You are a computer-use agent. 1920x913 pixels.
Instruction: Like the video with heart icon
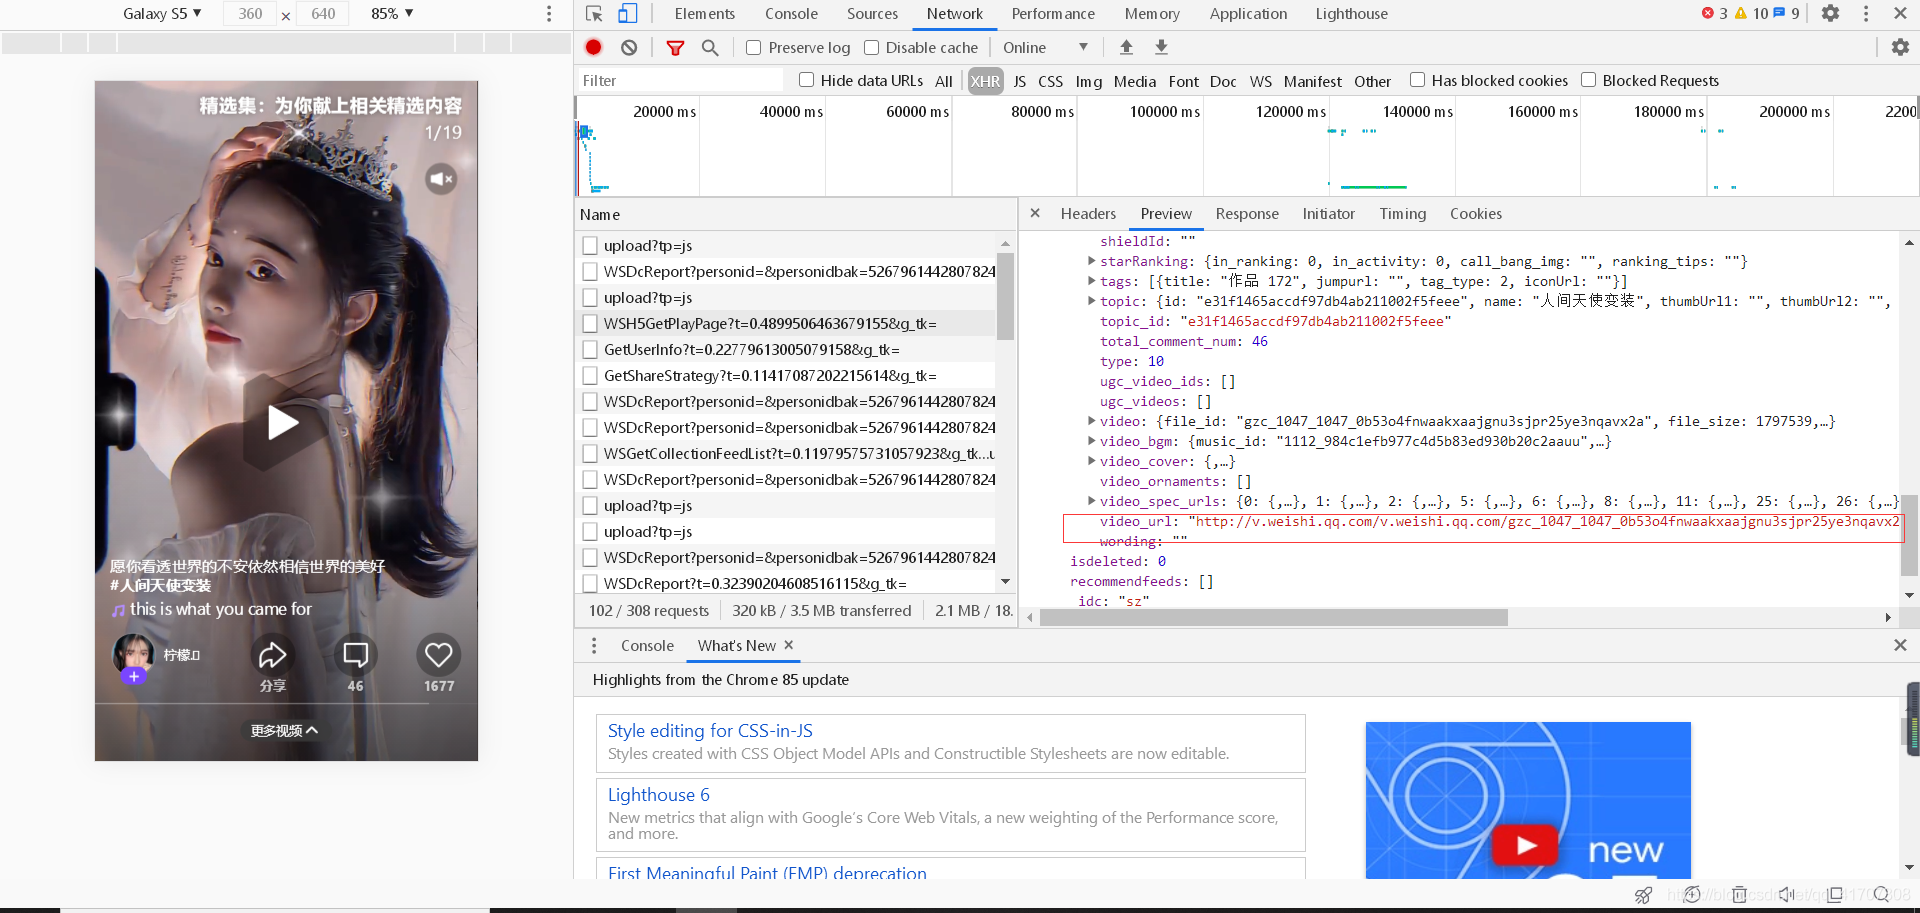[438, 655]
